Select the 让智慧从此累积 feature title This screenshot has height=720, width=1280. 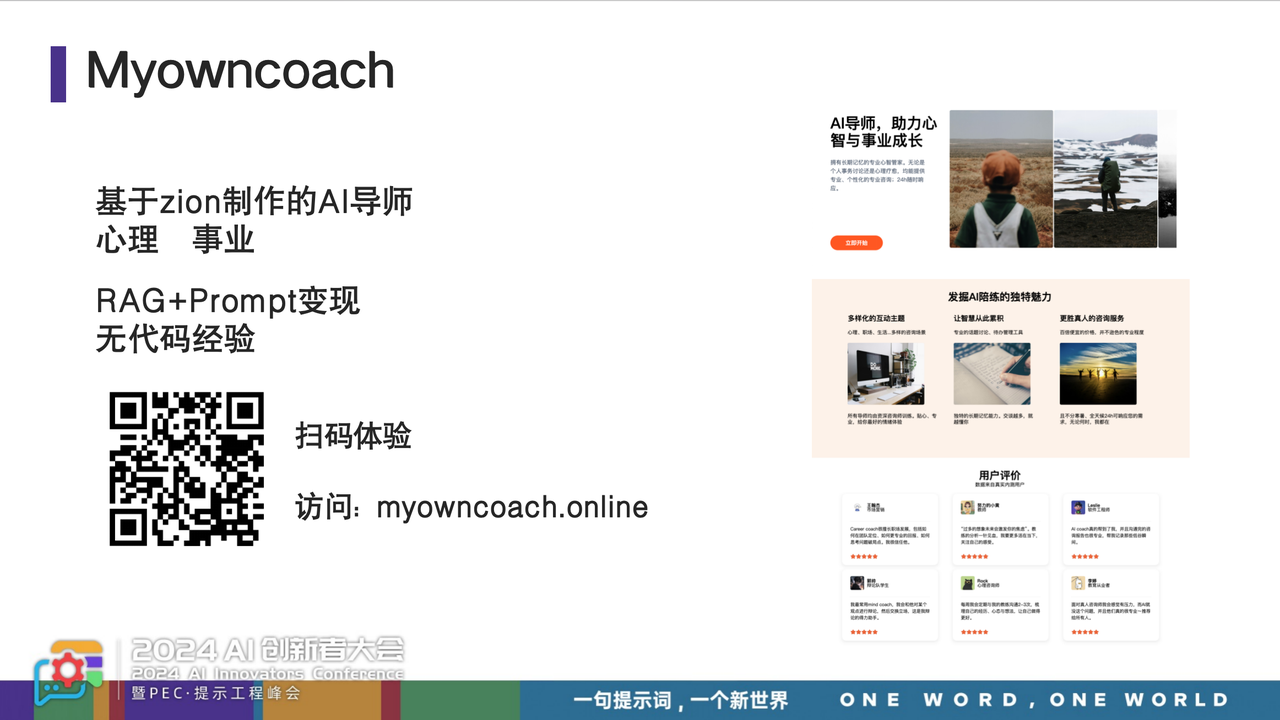[979, 318]
